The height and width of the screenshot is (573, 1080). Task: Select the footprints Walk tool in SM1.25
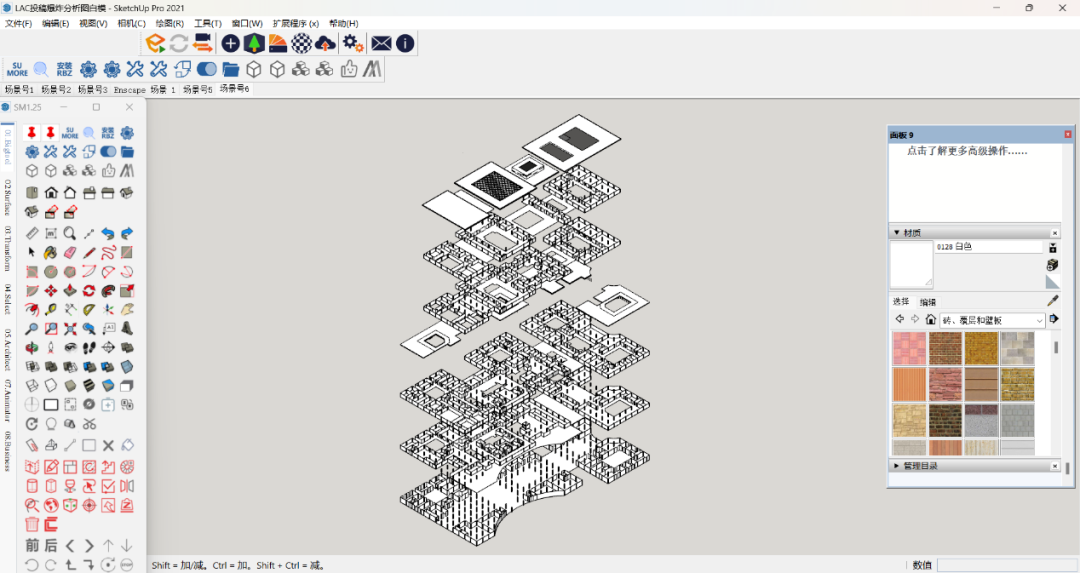click(89, 348)
